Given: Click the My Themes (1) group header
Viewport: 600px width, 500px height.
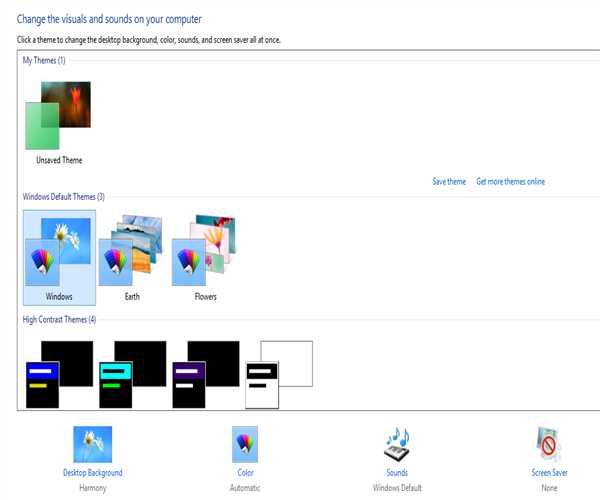Looking at the screenshot, I should (44, 61).
